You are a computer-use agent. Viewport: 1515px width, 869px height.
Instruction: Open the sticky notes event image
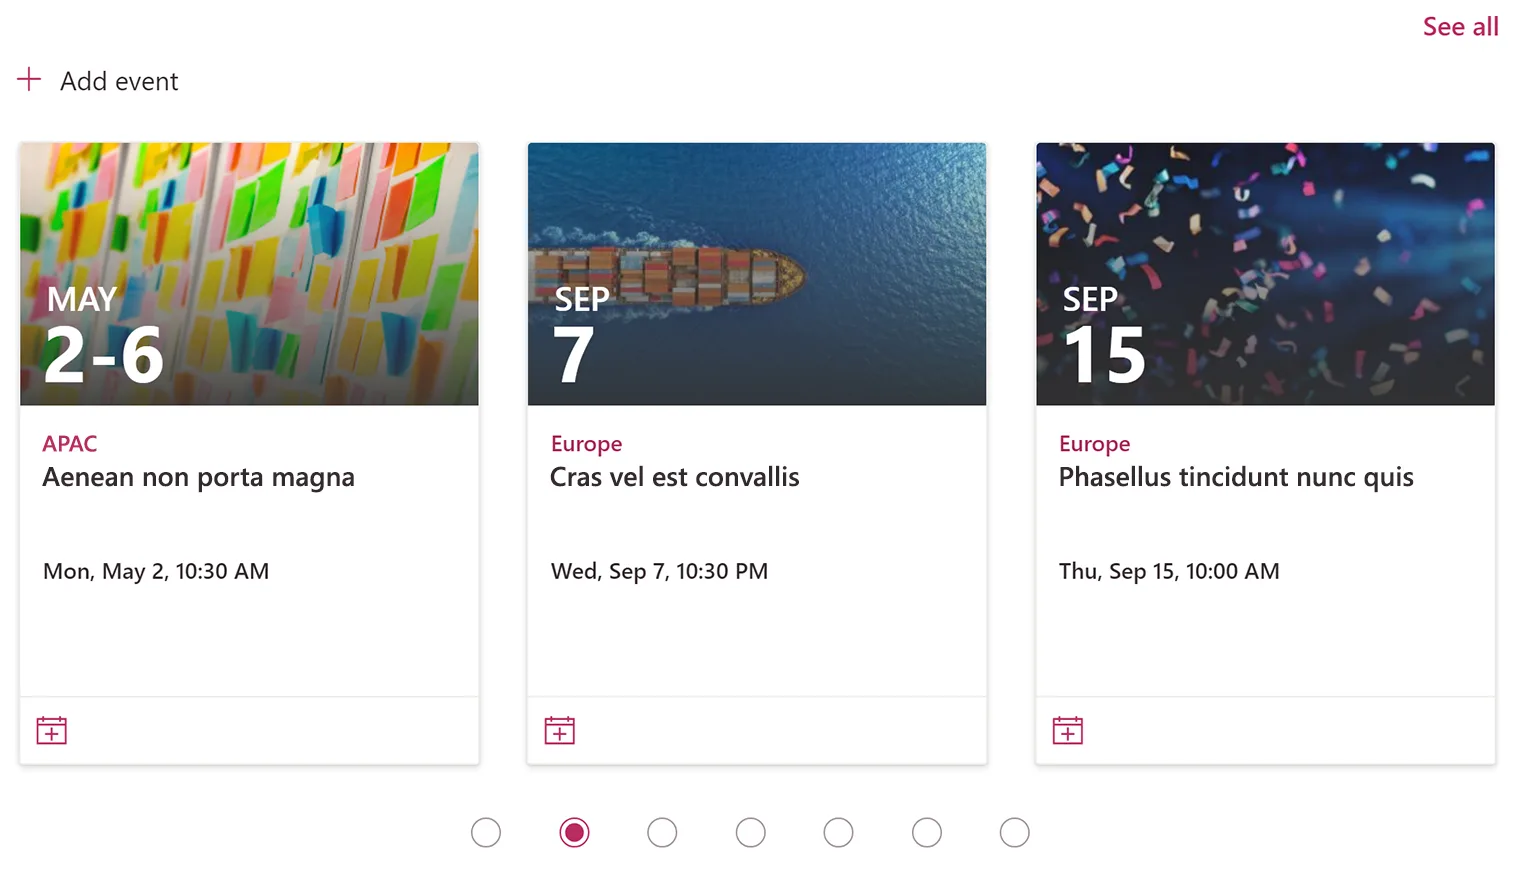249,273
